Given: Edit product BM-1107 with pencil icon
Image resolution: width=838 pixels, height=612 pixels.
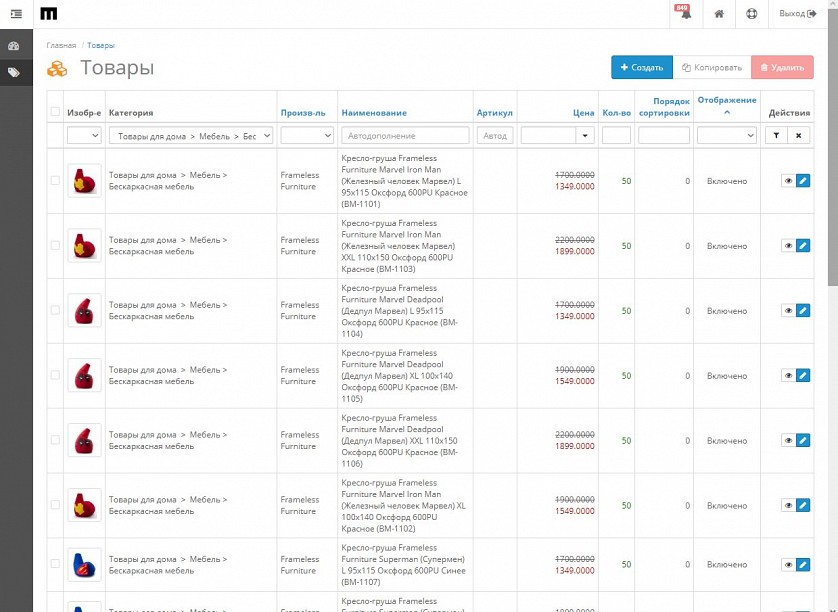Looking at the screenshot, I should coord(803,564).
